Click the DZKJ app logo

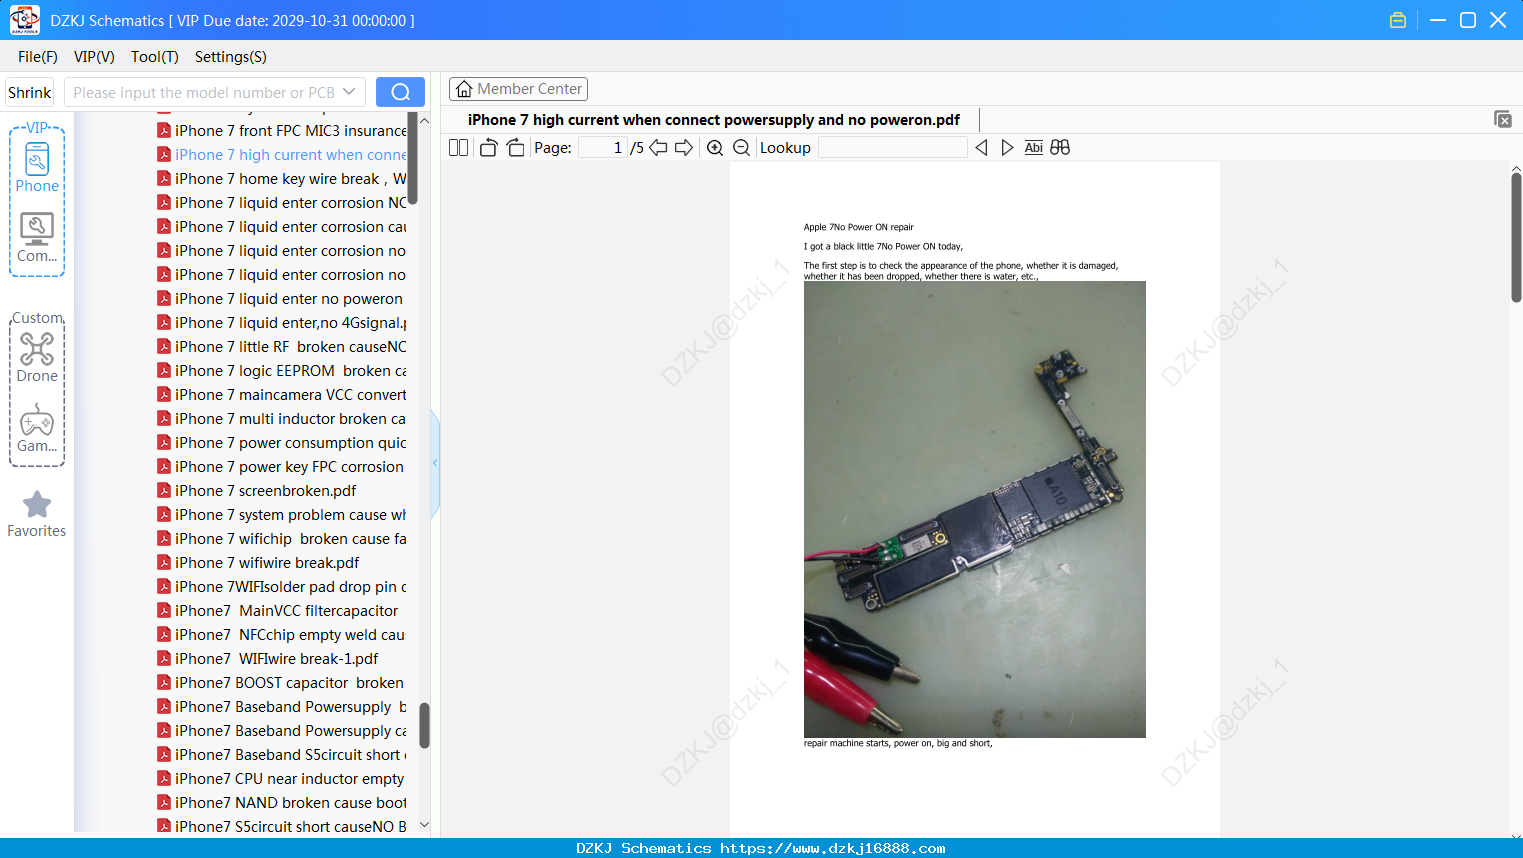coord(24,20)
